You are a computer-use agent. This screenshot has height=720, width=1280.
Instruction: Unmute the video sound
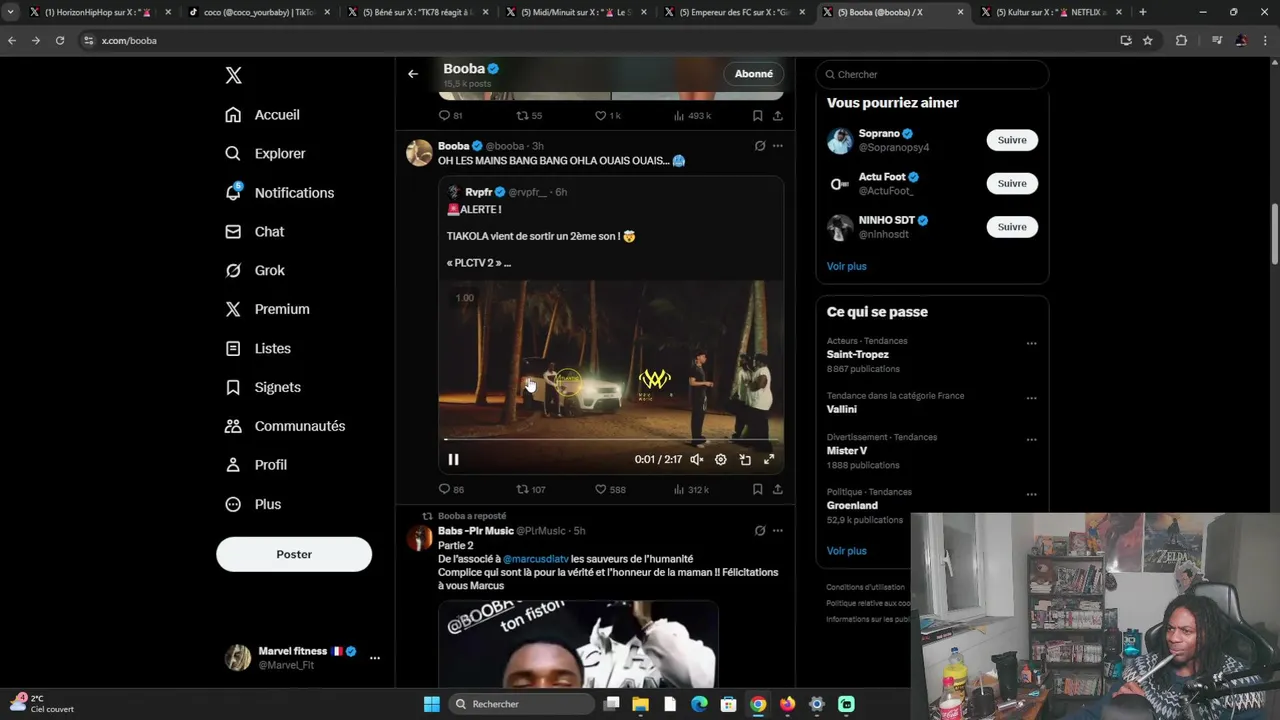[x=697, y=460]
